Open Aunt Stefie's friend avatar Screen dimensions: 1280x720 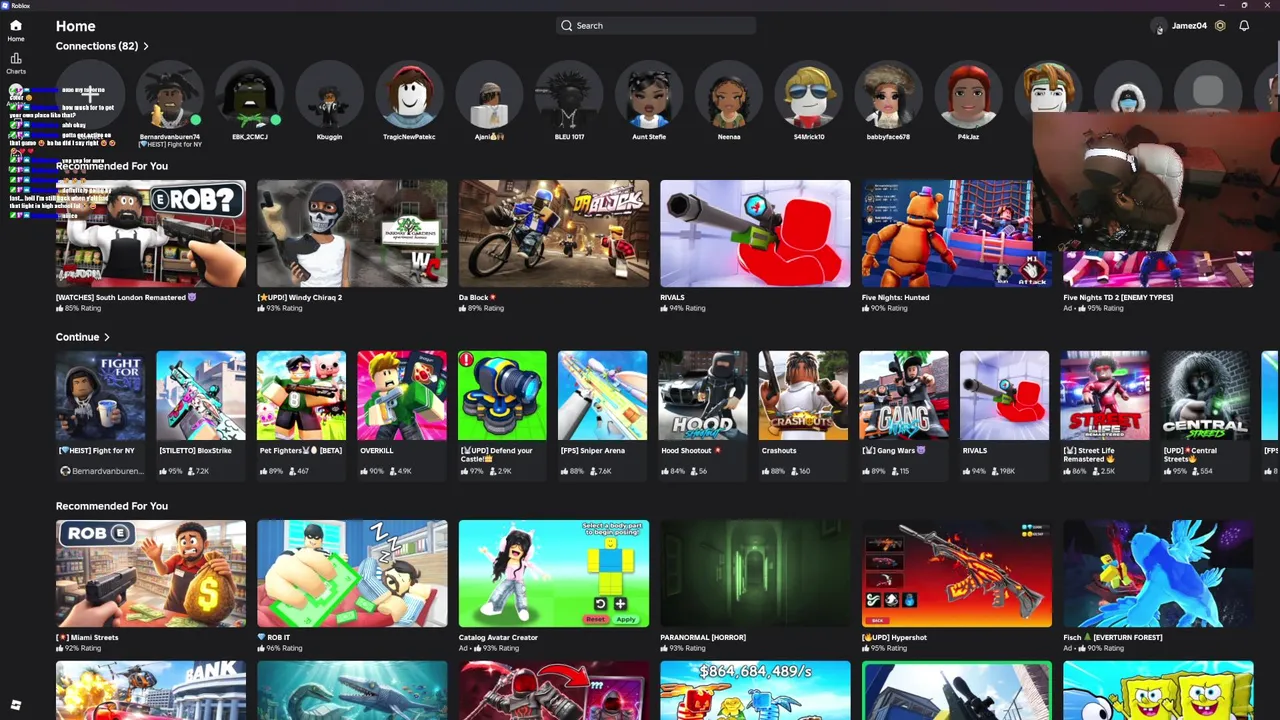(649, 95)
